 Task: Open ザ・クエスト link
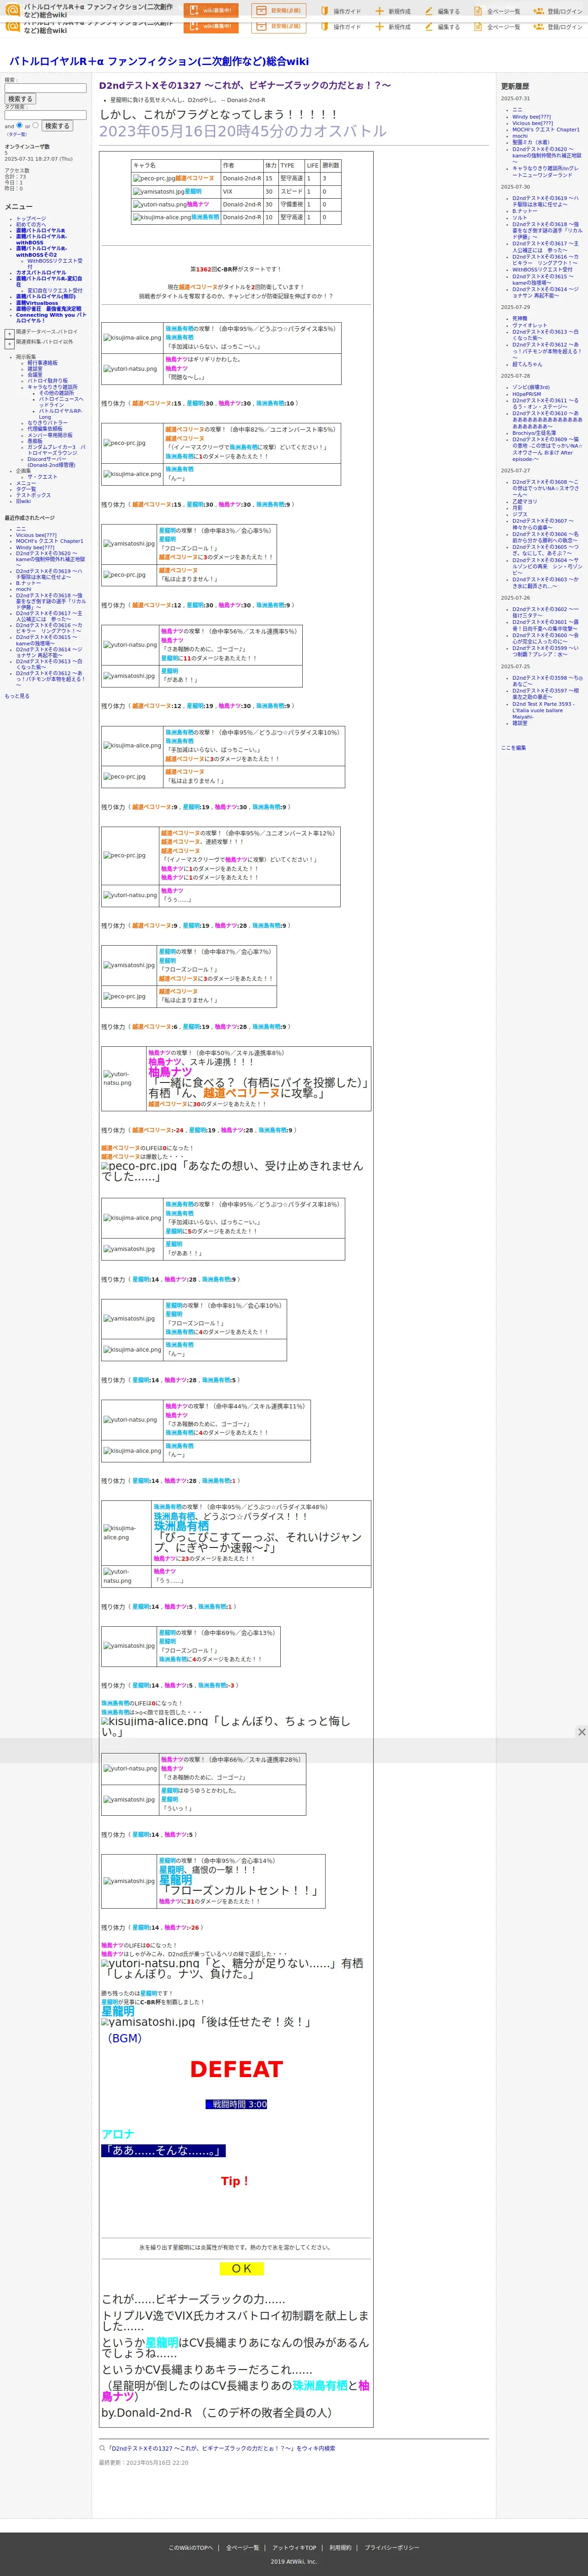coord(42,477)
